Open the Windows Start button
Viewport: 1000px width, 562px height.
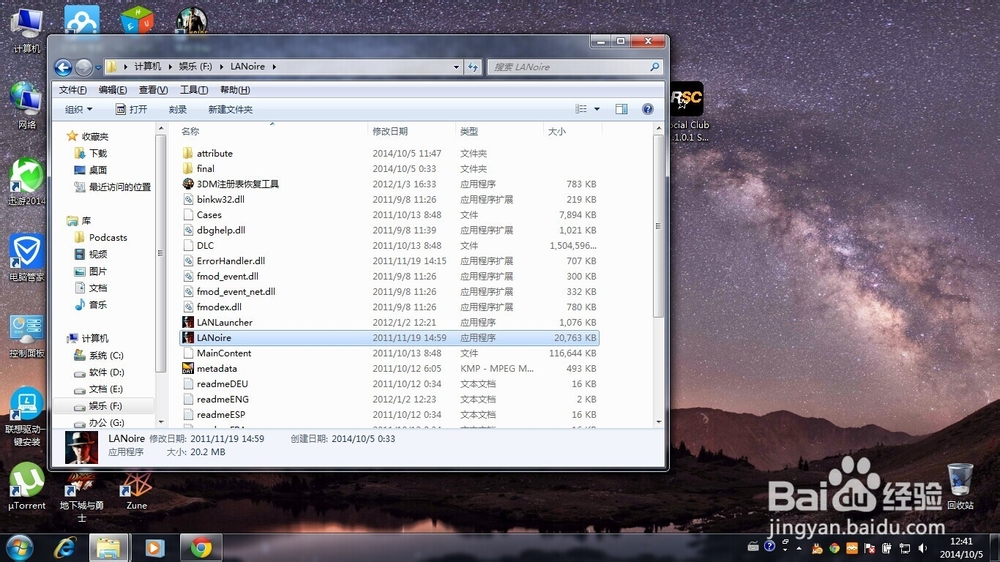point(19,547)
